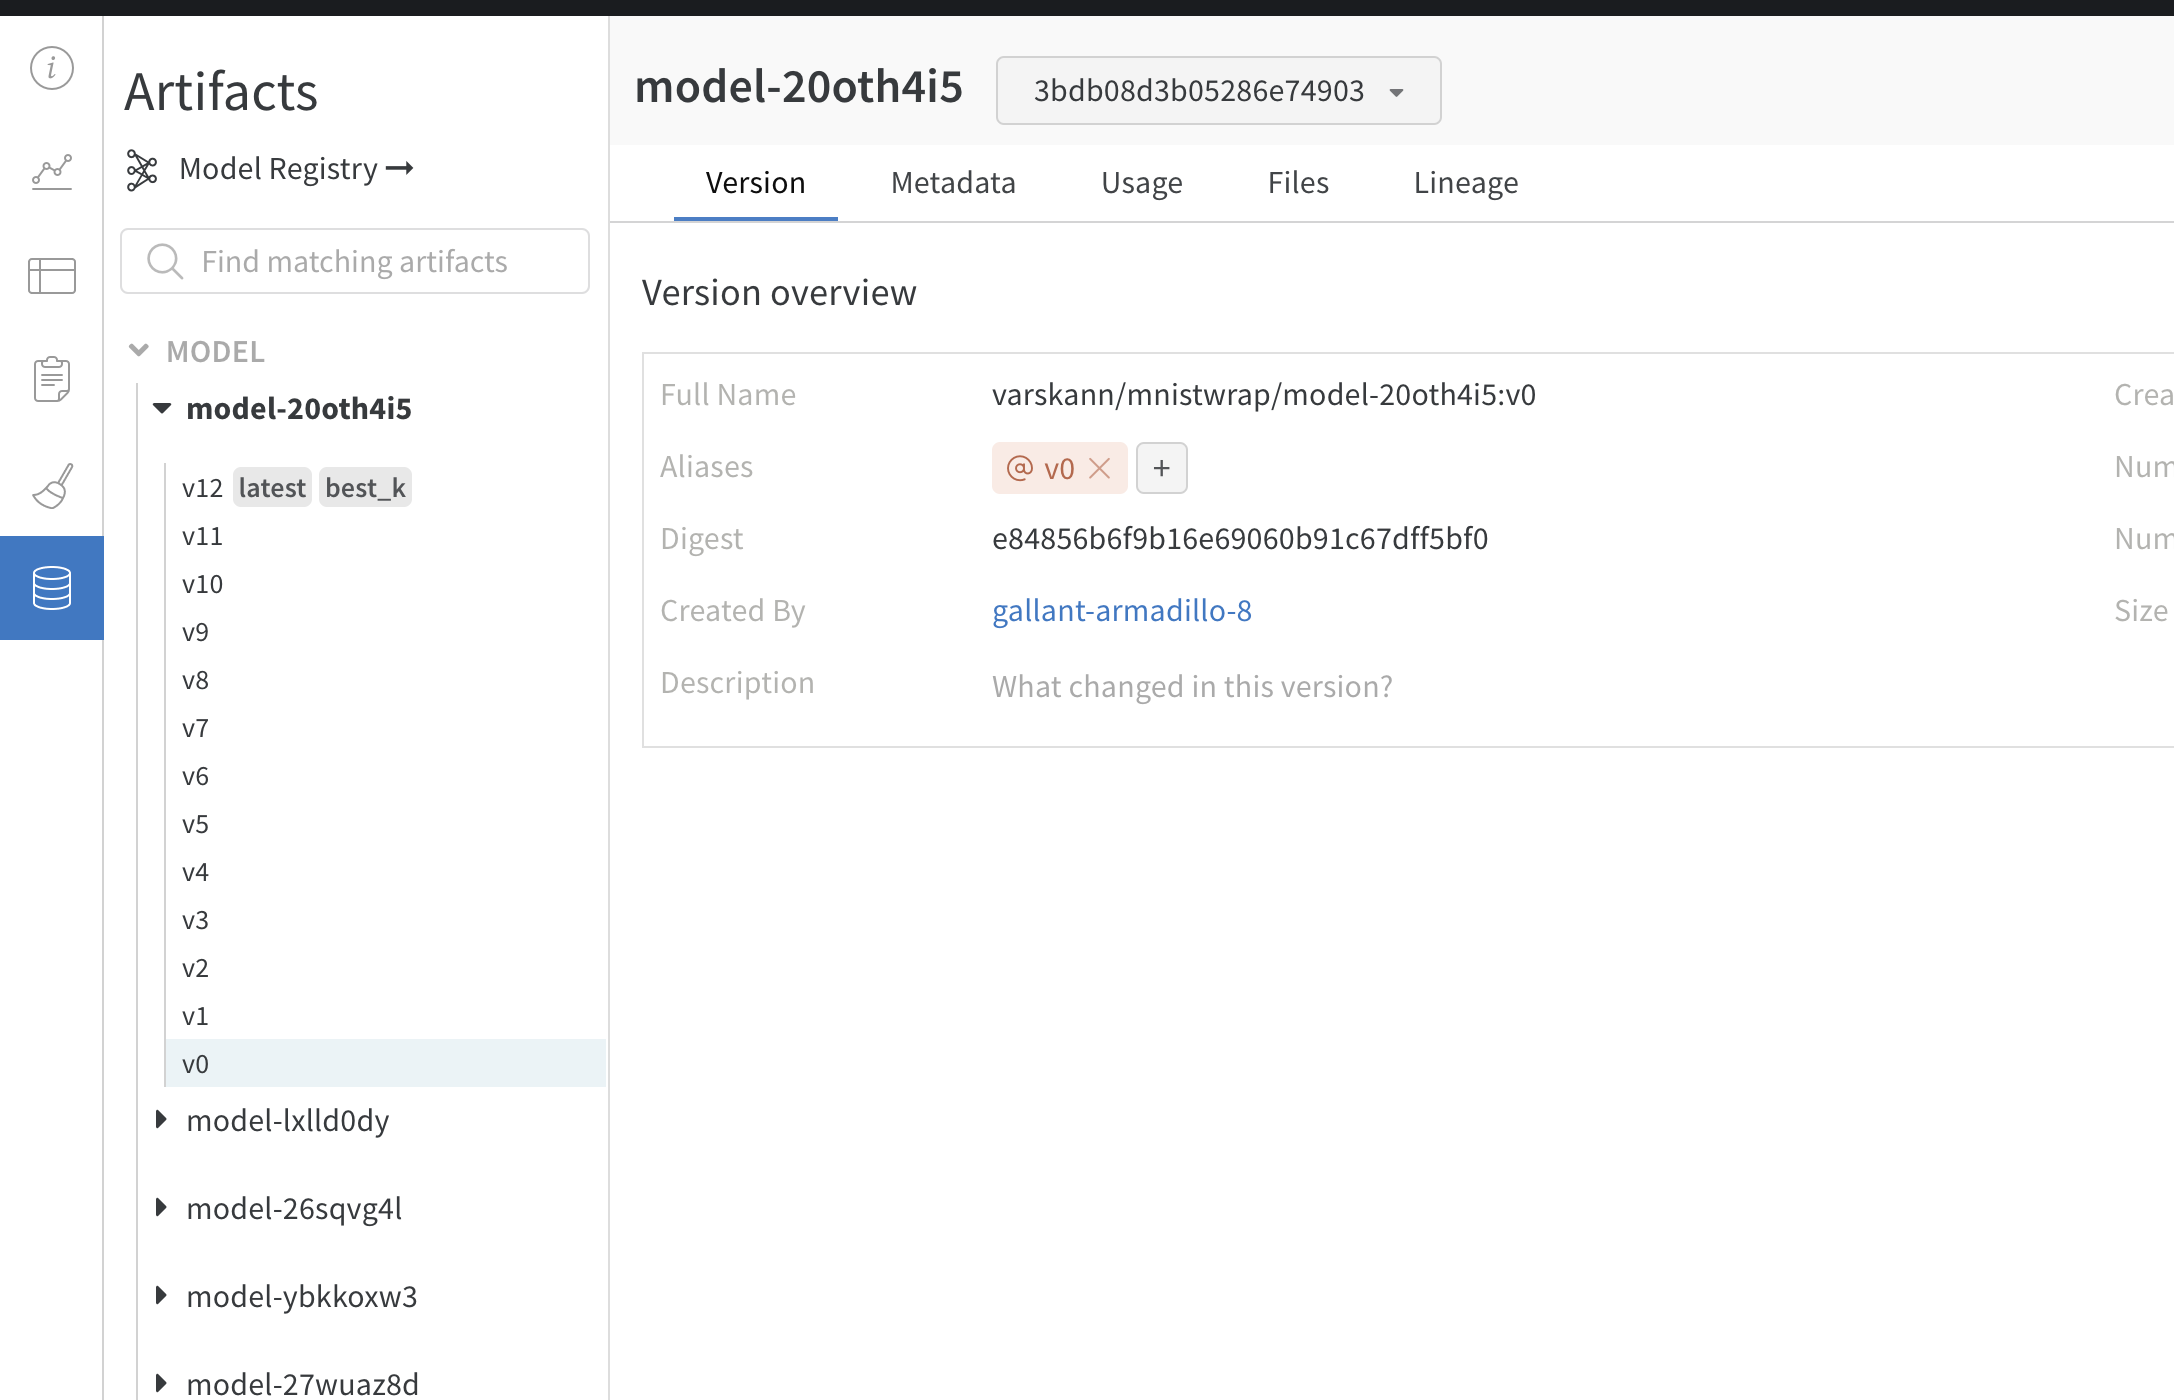Add a new alias with plus button
This screenshot has height=1400, width=2174.
(1161, 468)
